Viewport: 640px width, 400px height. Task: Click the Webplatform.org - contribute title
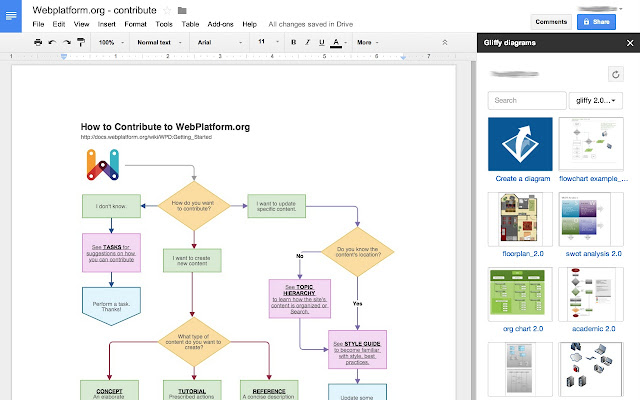click(94, 10)
